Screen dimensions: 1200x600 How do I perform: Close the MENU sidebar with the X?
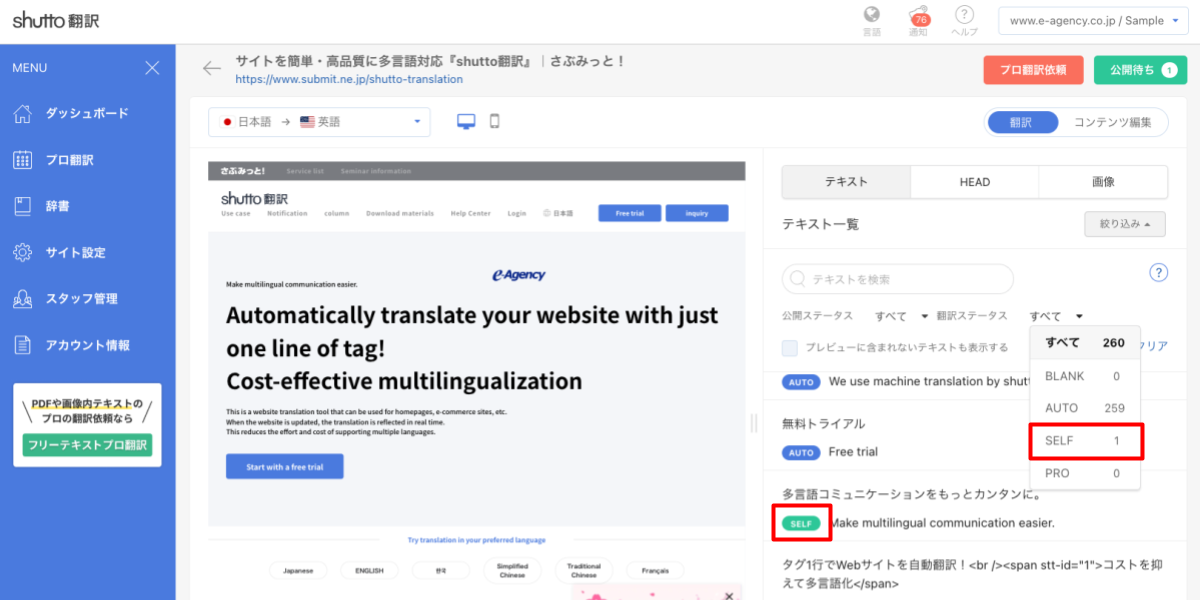tap(152, 68)
